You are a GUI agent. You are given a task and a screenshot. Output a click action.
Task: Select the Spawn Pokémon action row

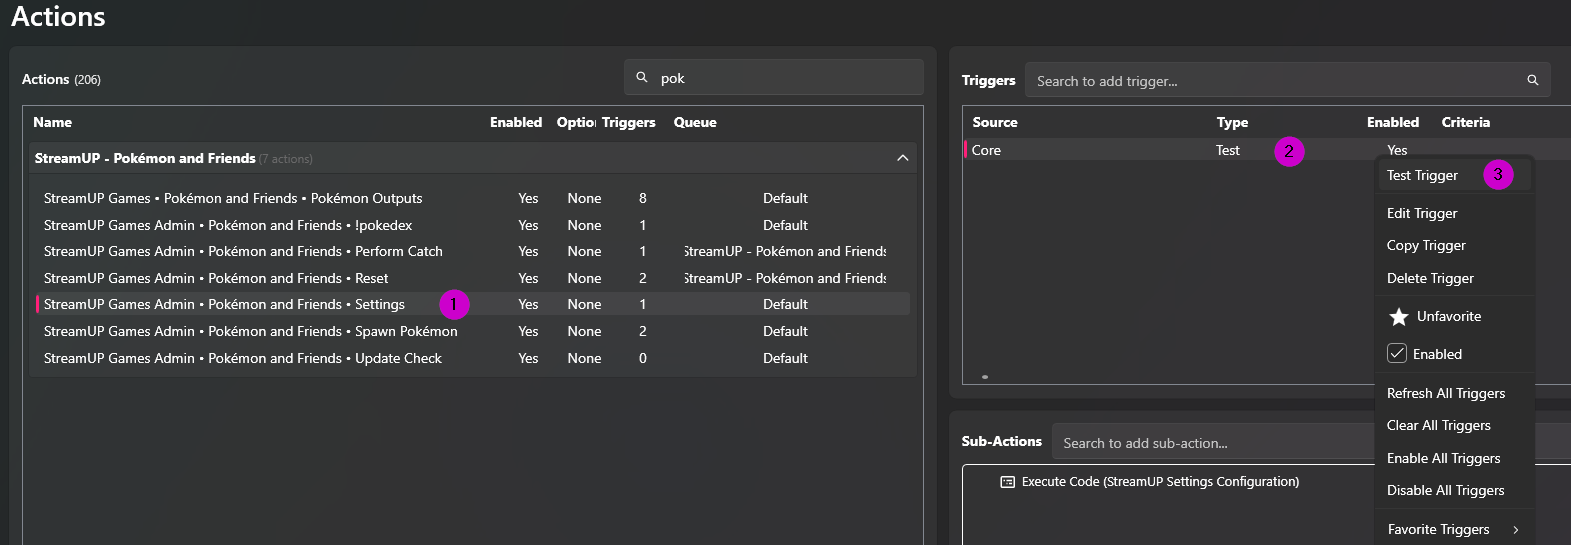(x=472, y=331)
